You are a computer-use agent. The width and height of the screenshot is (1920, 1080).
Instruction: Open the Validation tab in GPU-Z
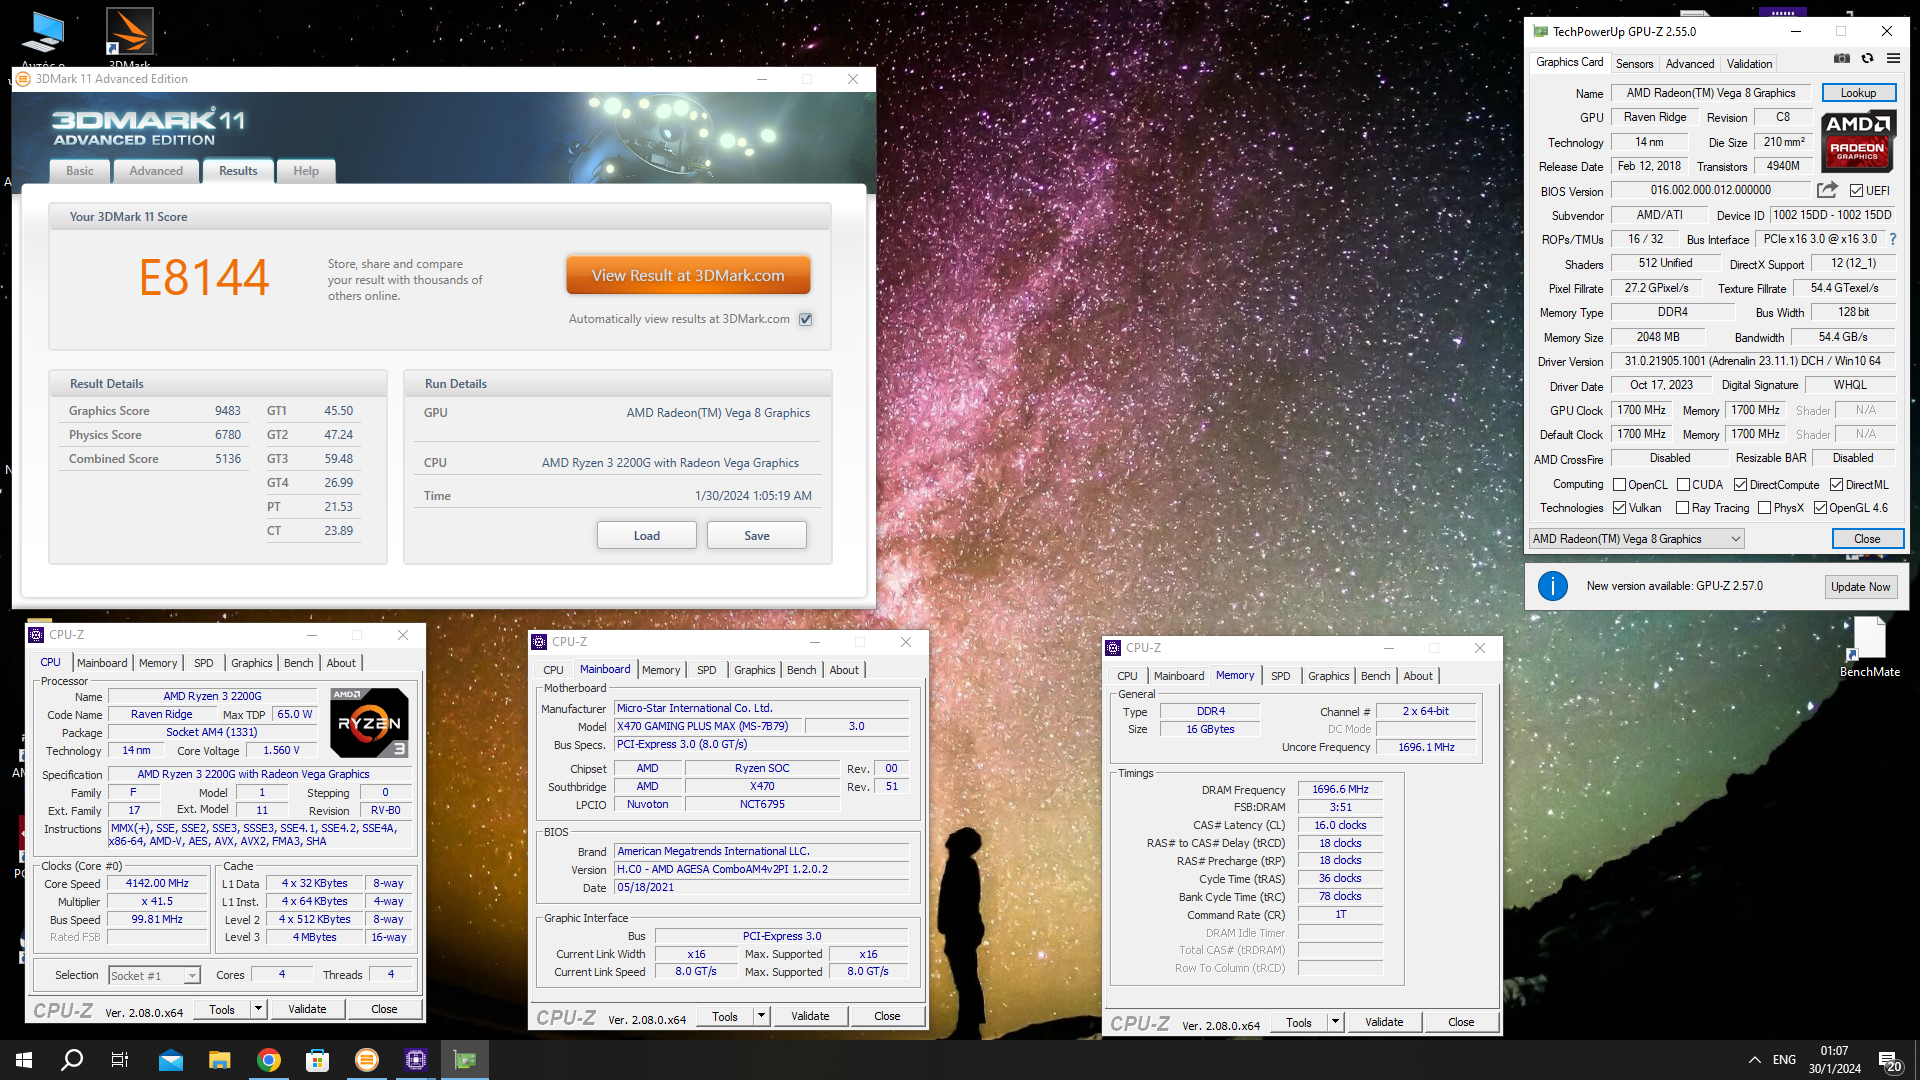pos(1749,64)
